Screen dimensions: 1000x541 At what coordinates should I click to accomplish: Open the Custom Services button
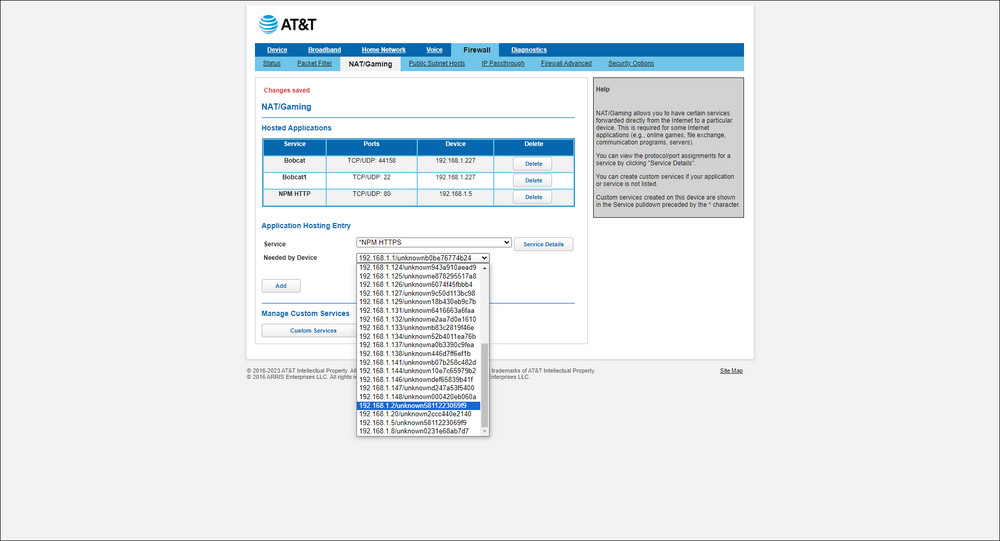[313, 330]
